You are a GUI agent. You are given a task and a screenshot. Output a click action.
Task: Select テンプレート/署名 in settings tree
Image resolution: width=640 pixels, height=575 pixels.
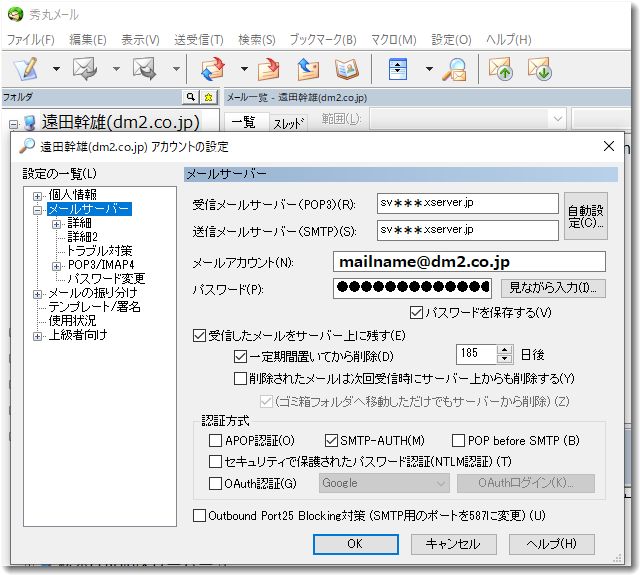pos(94,306)
